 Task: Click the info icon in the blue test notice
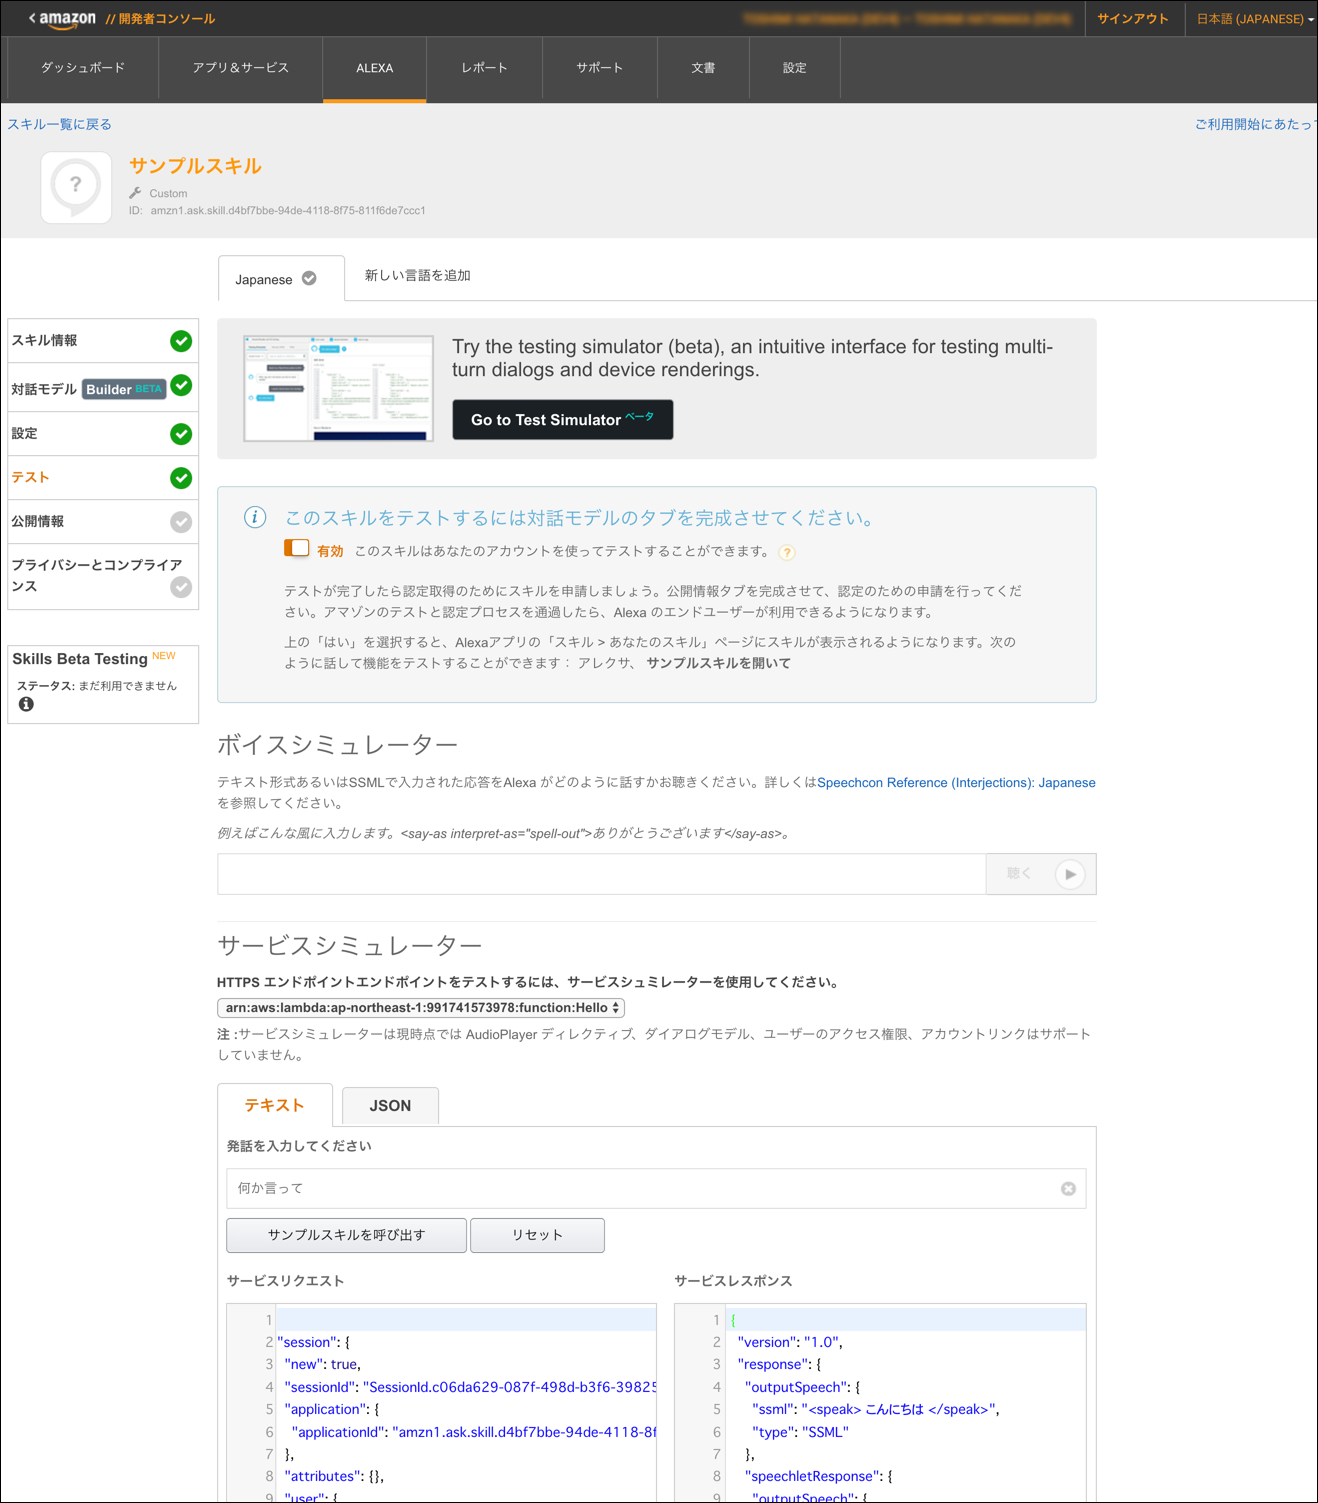[255, 517]
